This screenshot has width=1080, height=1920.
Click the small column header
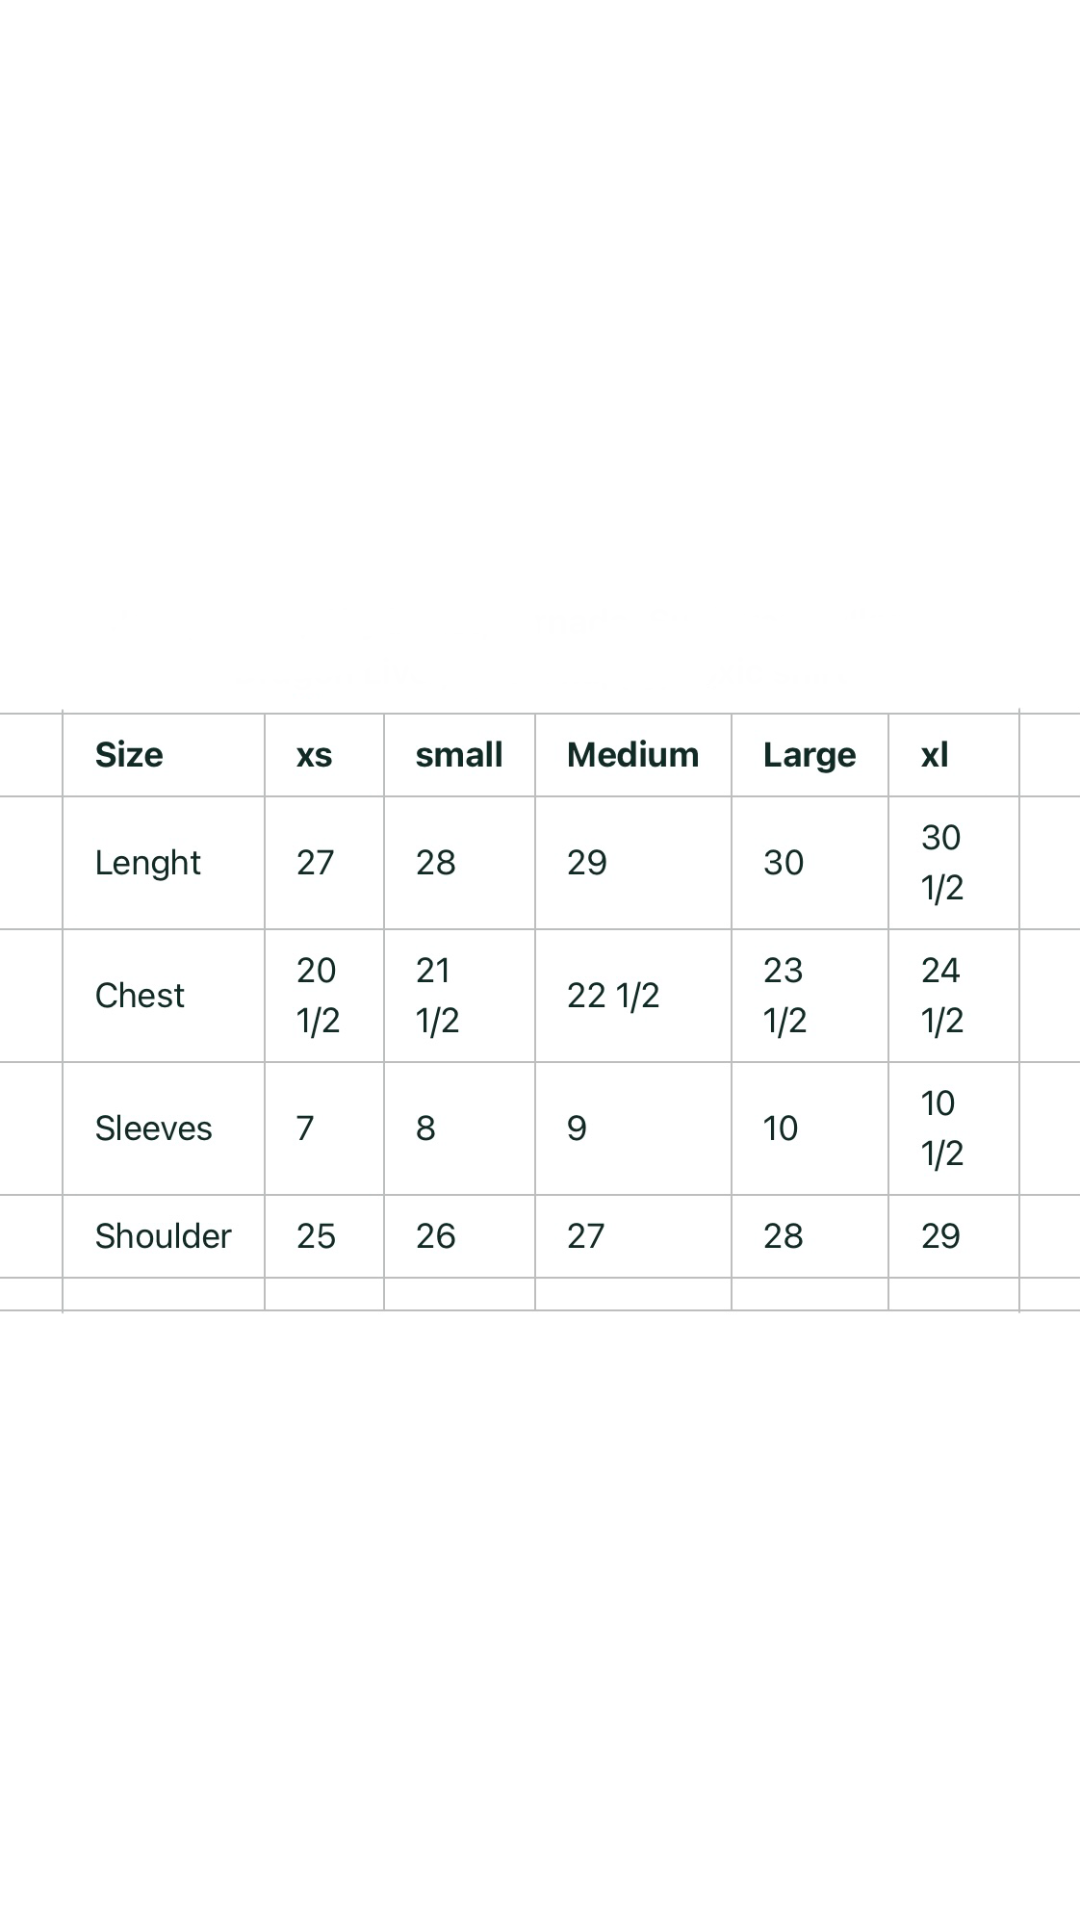[459, 755]
